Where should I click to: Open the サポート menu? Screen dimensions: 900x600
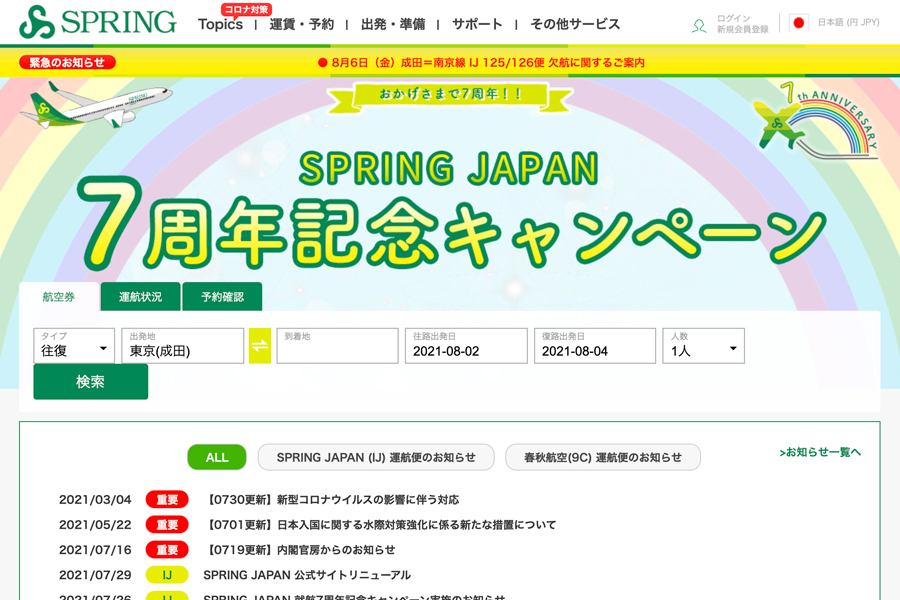[x=477, y=24]
